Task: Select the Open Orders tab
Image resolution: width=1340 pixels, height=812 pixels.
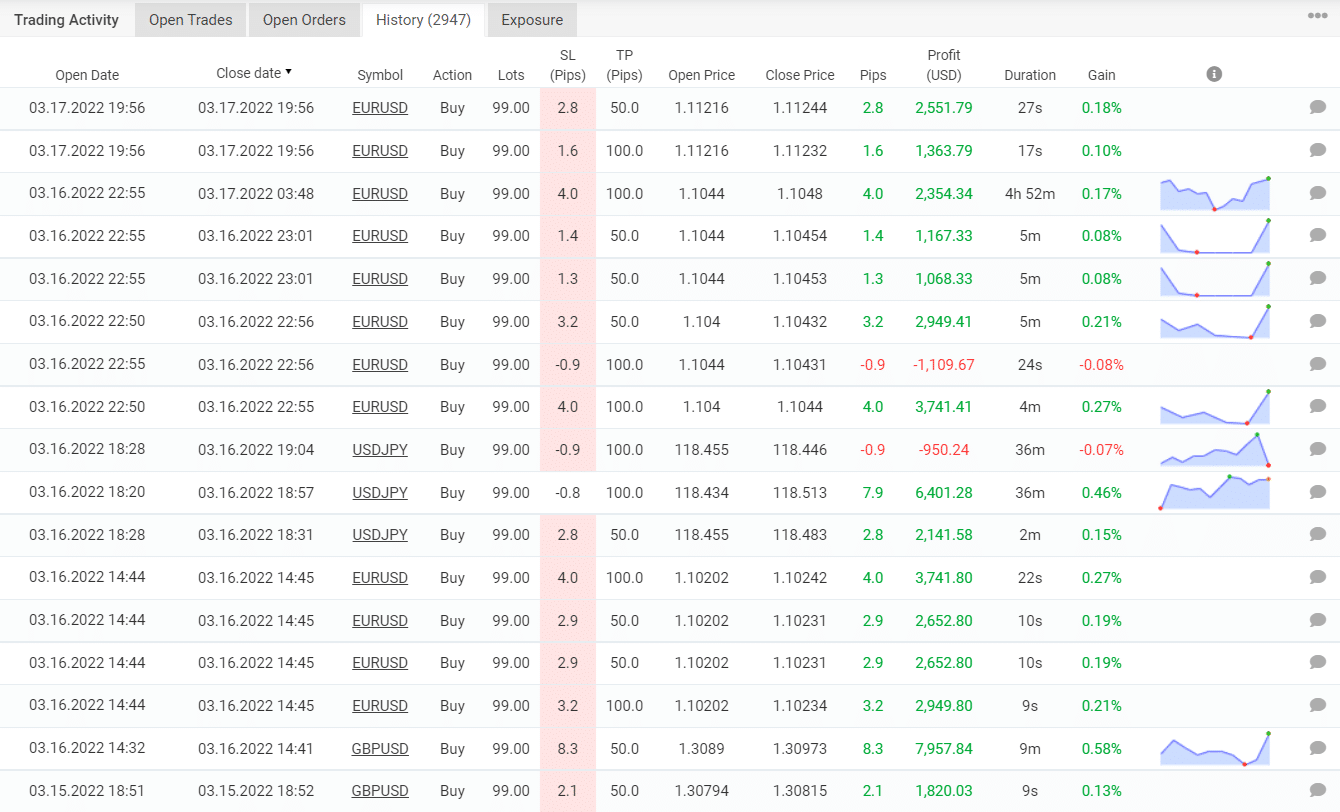Action: 303,19
